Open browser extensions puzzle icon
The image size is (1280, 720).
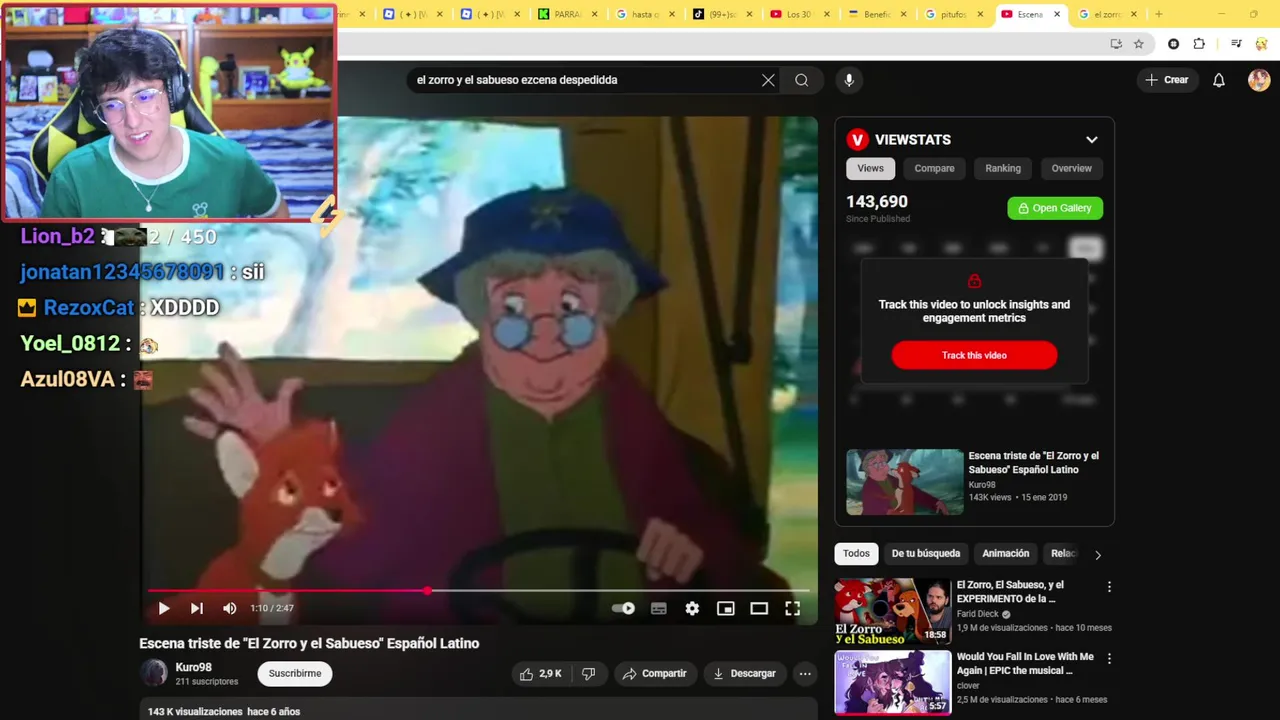click(1199, 44)
